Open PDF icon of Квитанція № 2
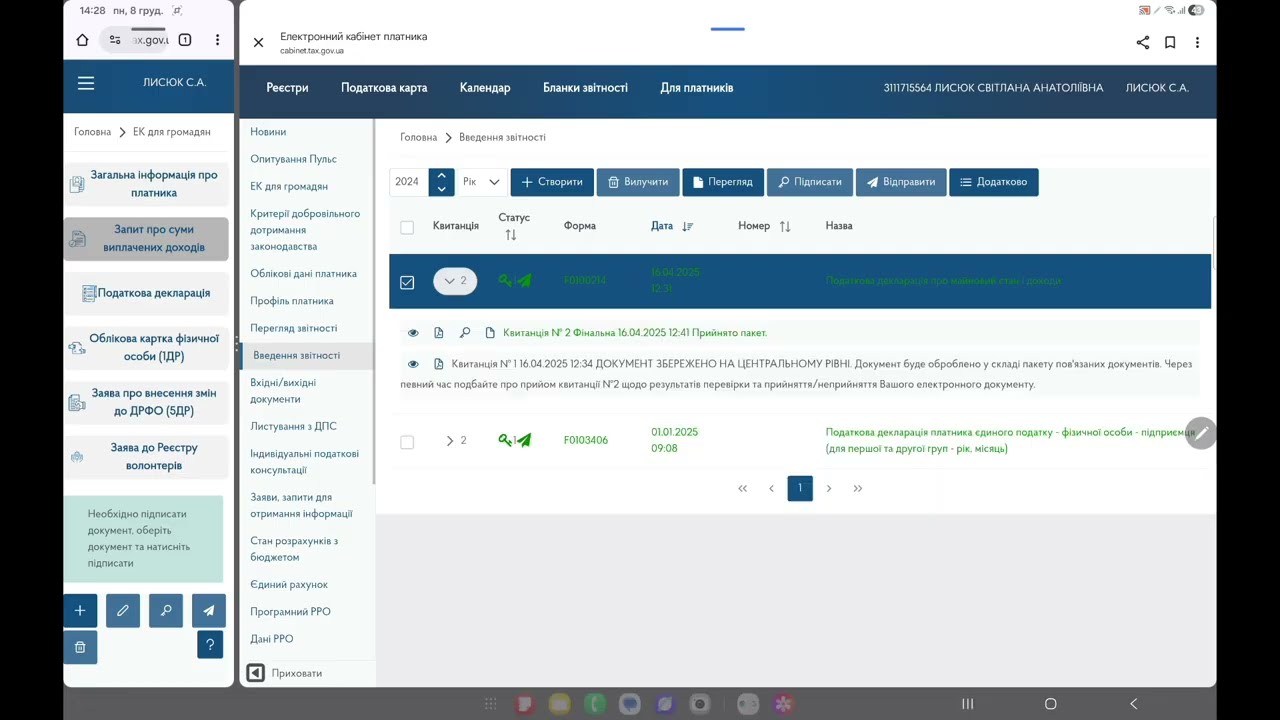This screenshot has height=720, width=1280. pyautogui.click(x=439, y=333)
